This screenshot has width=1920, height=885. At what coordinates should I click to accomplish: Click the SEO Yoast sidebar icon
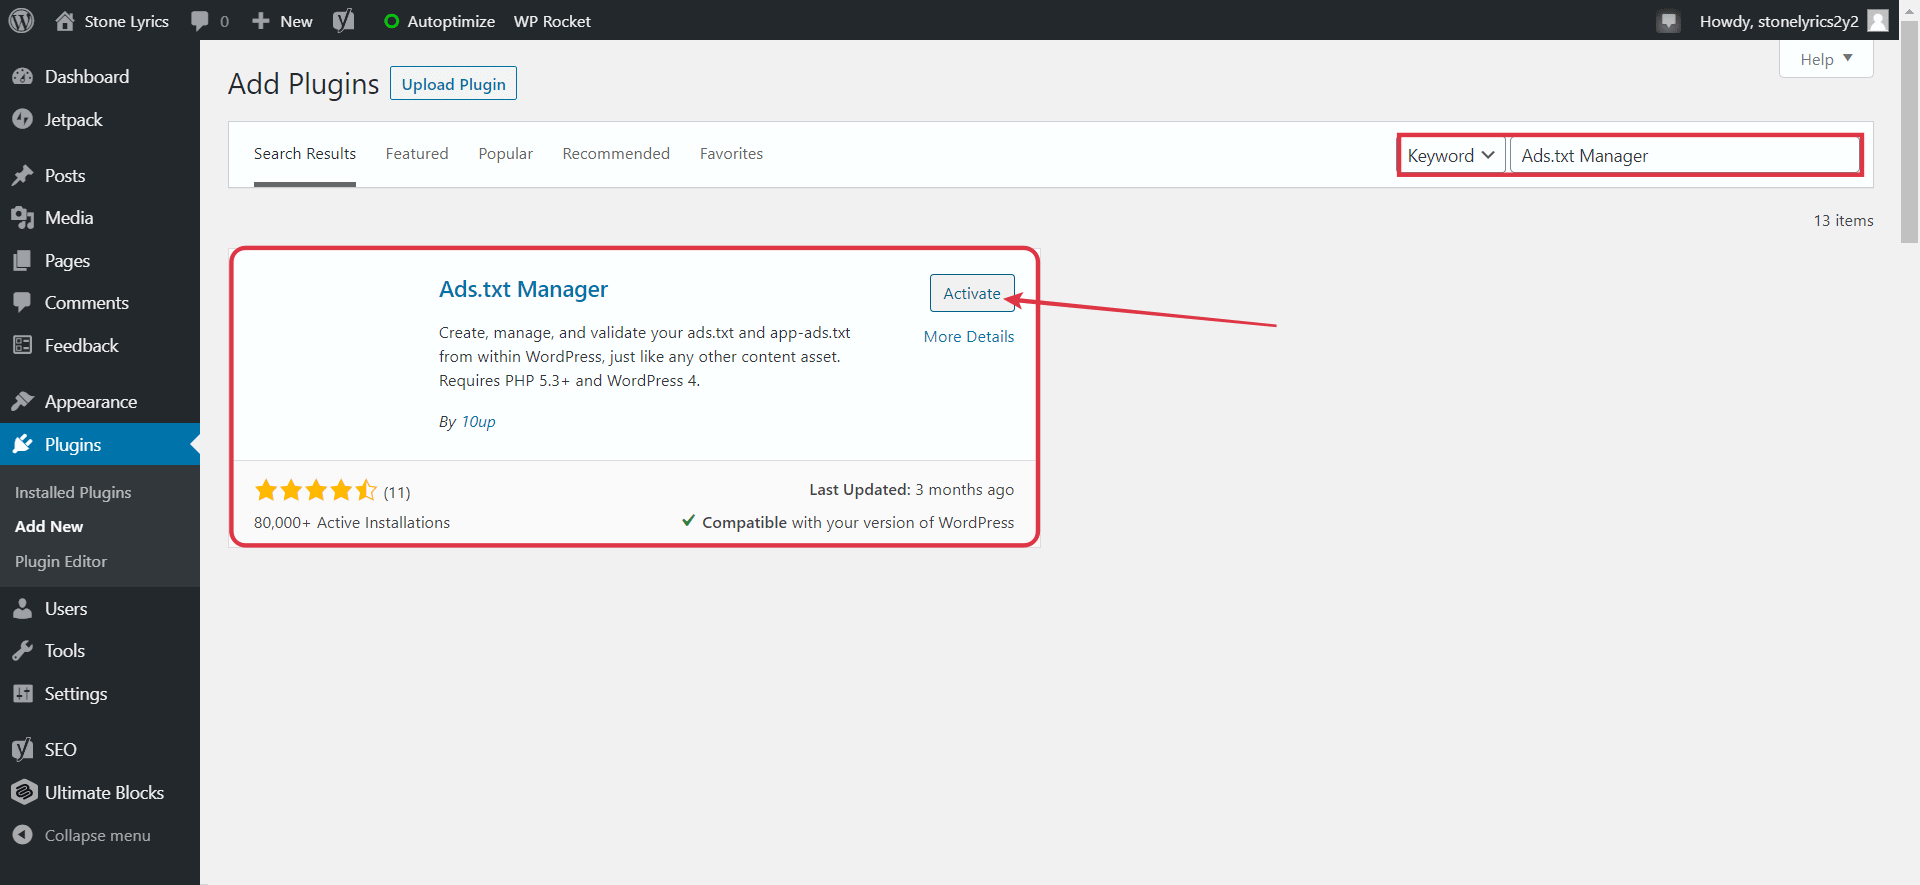(x=23, y=749)
